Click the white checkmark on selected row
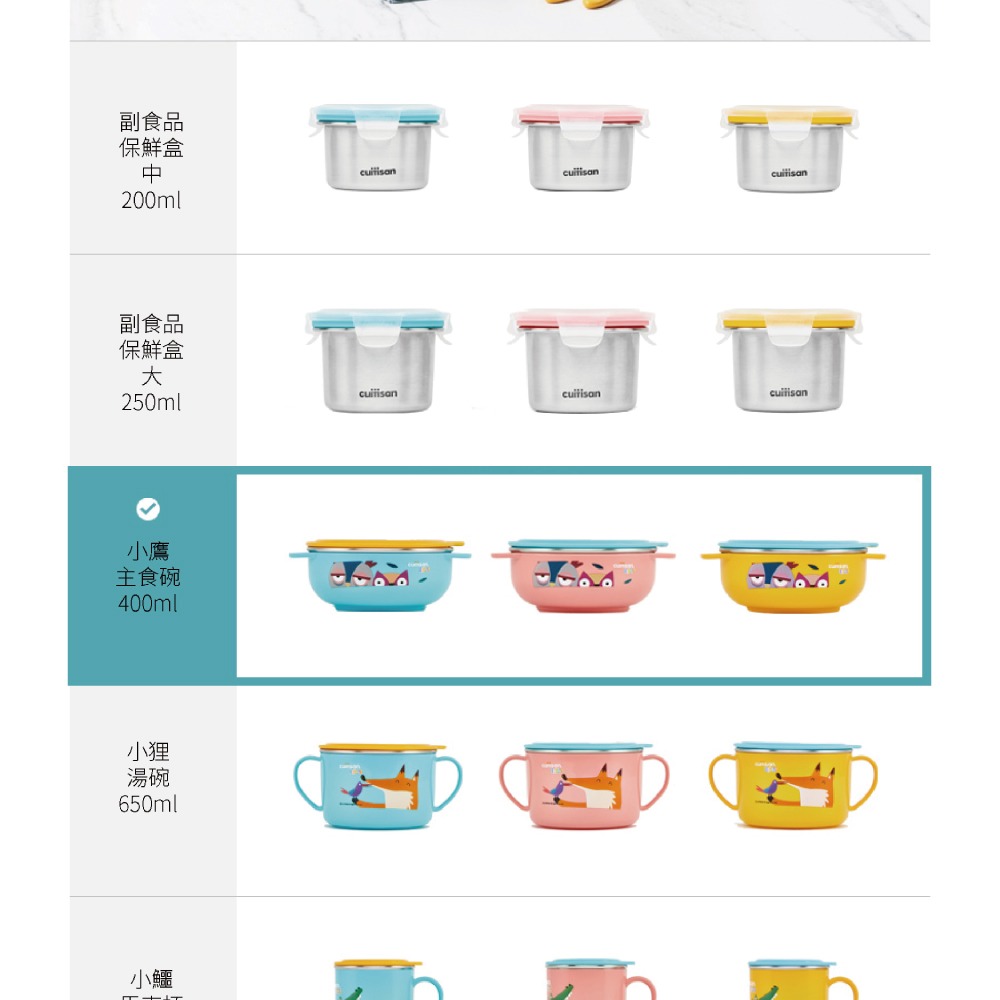Screen dimensions: 1000x1000 (x=148, y=509)
